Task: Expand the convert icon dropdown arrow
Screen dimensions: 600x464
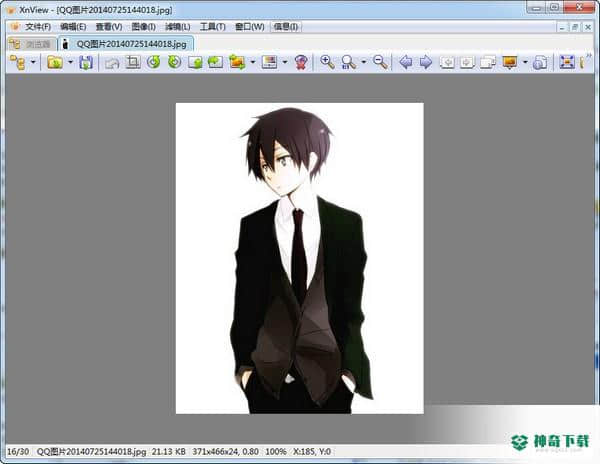Action: pos(253,62)
